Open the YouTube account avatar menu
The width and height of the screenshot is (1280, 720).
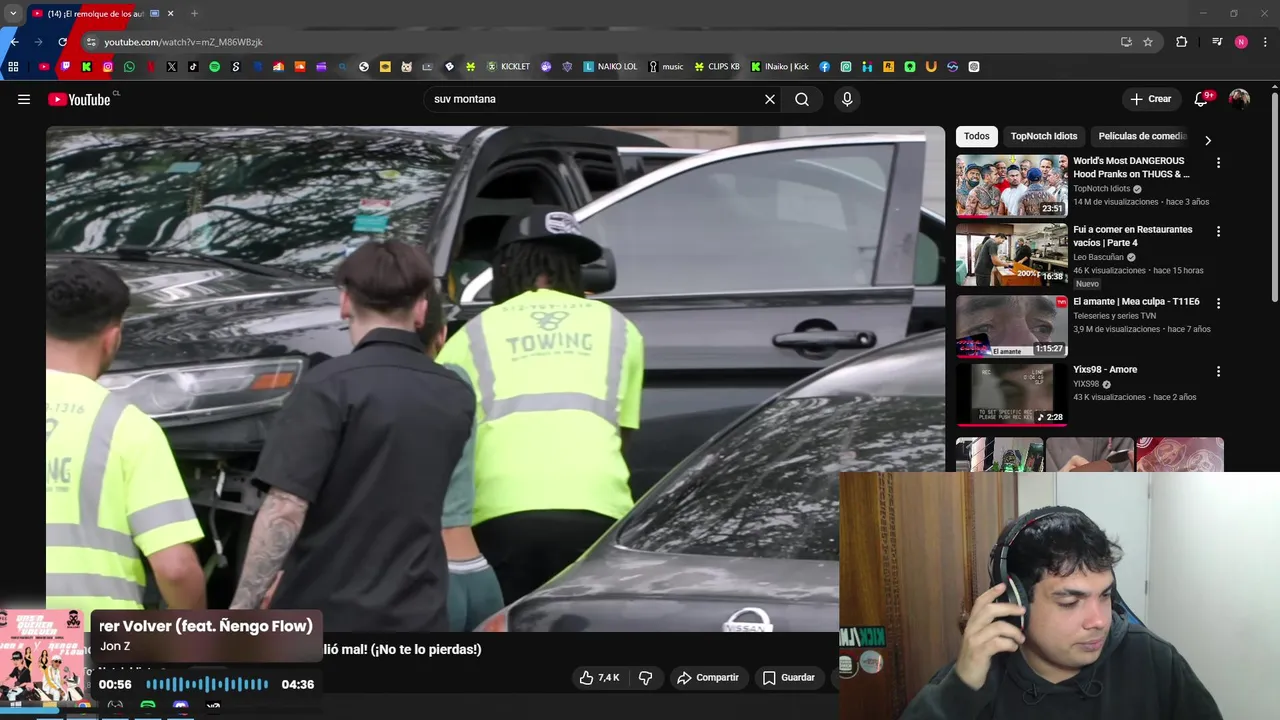1239,99
